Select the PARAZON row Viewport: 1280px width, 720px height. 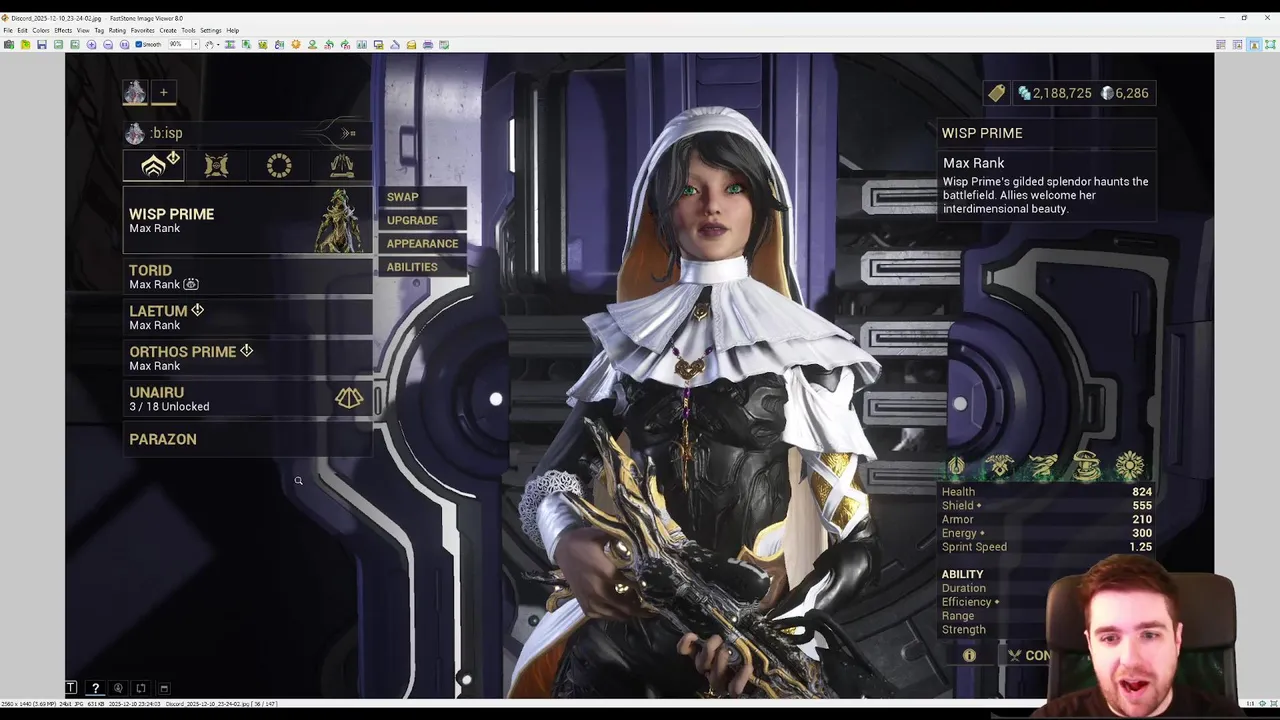pos(247,439)
